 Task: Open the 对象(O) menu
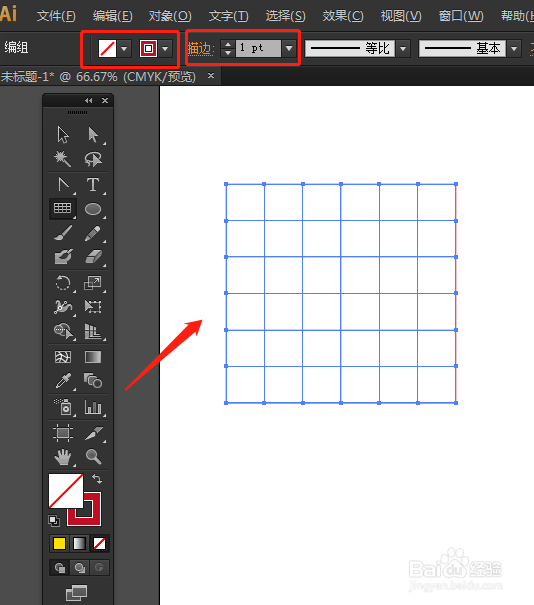(x=170, y=16)
